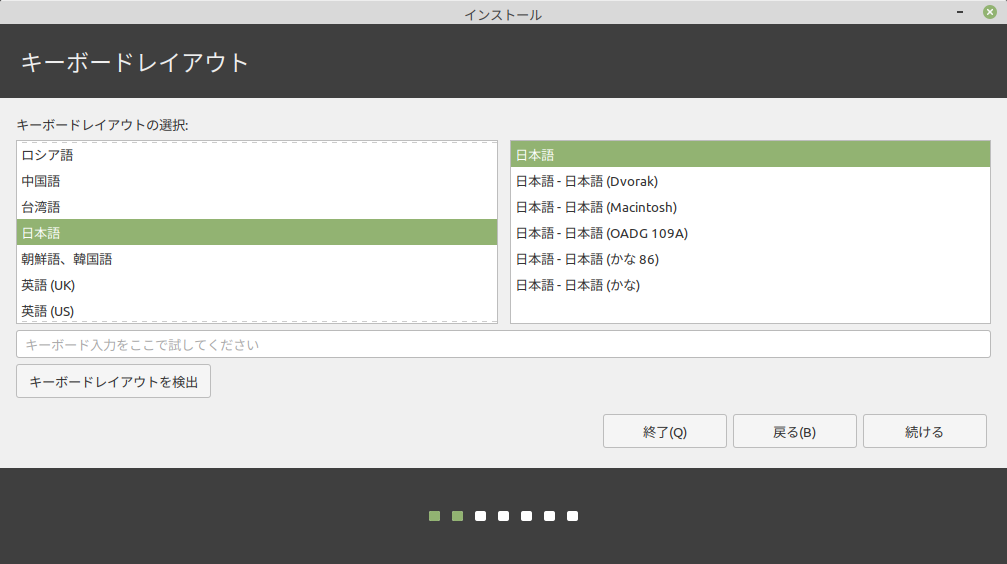Select 日本語 in the left language list
This screenshot has width=1007, height=564.
click(x=257, y=233)
